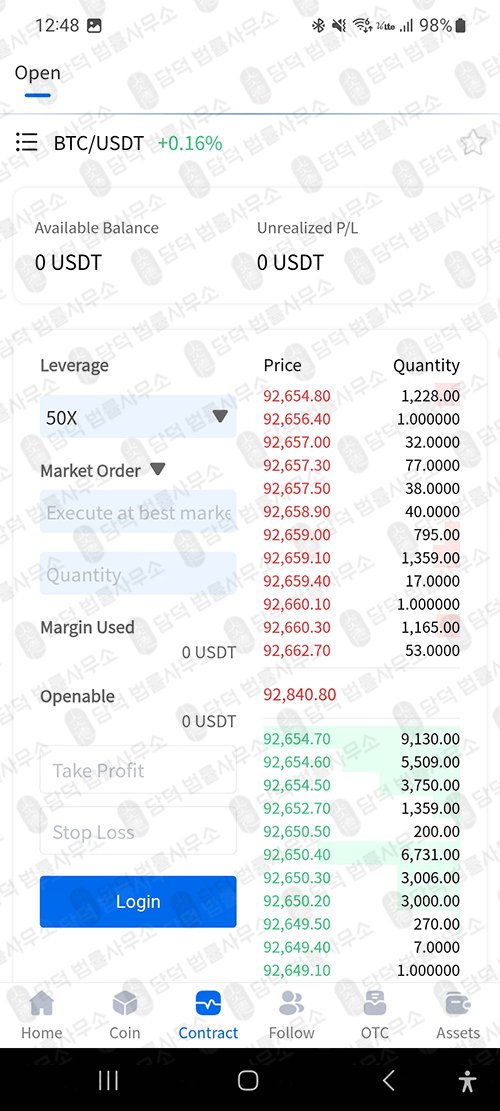The width and height of the screenshot is (500, 1111).
Task: Expand the Market Order type dropdown arrow
Action: (x=158, y=469)
